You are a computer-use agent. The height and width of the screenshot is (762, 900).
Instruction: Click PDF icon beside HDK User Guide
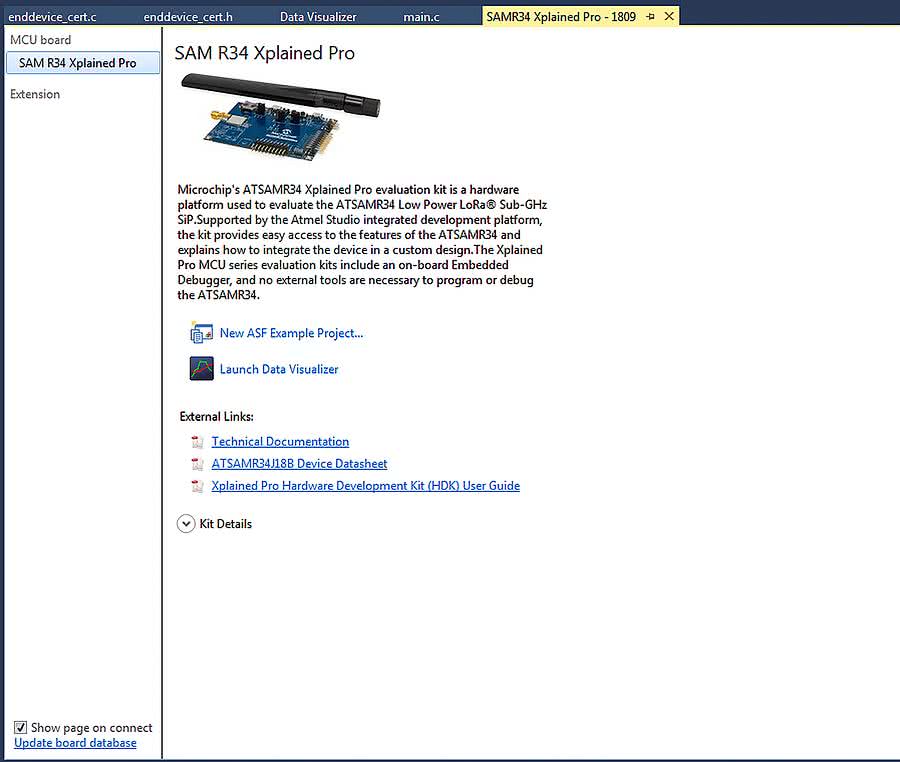197,486
